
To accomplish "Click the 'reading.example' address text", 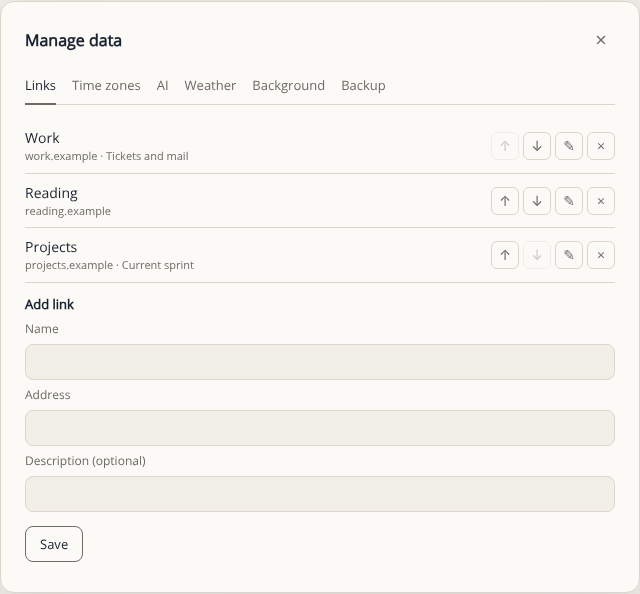I will pos(68,211).
